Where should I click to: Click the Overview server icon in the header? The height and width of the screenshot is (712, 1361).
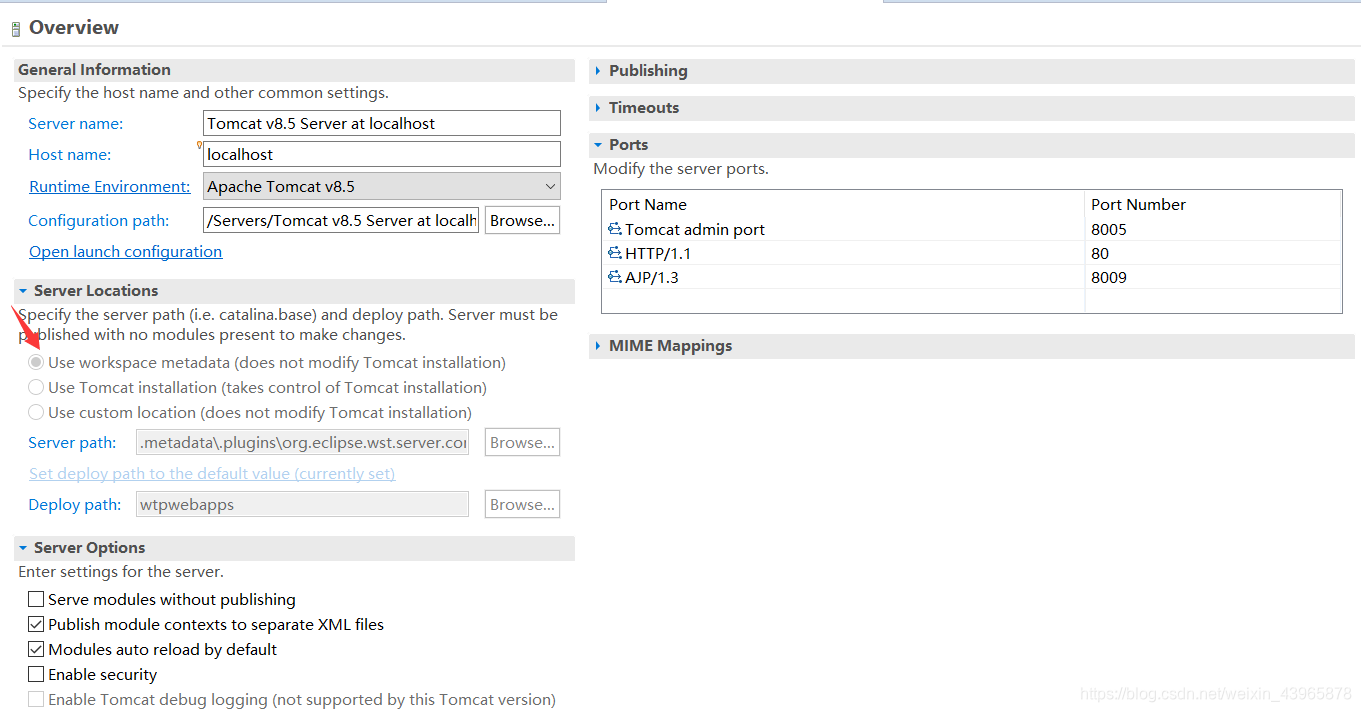(16, 29)
